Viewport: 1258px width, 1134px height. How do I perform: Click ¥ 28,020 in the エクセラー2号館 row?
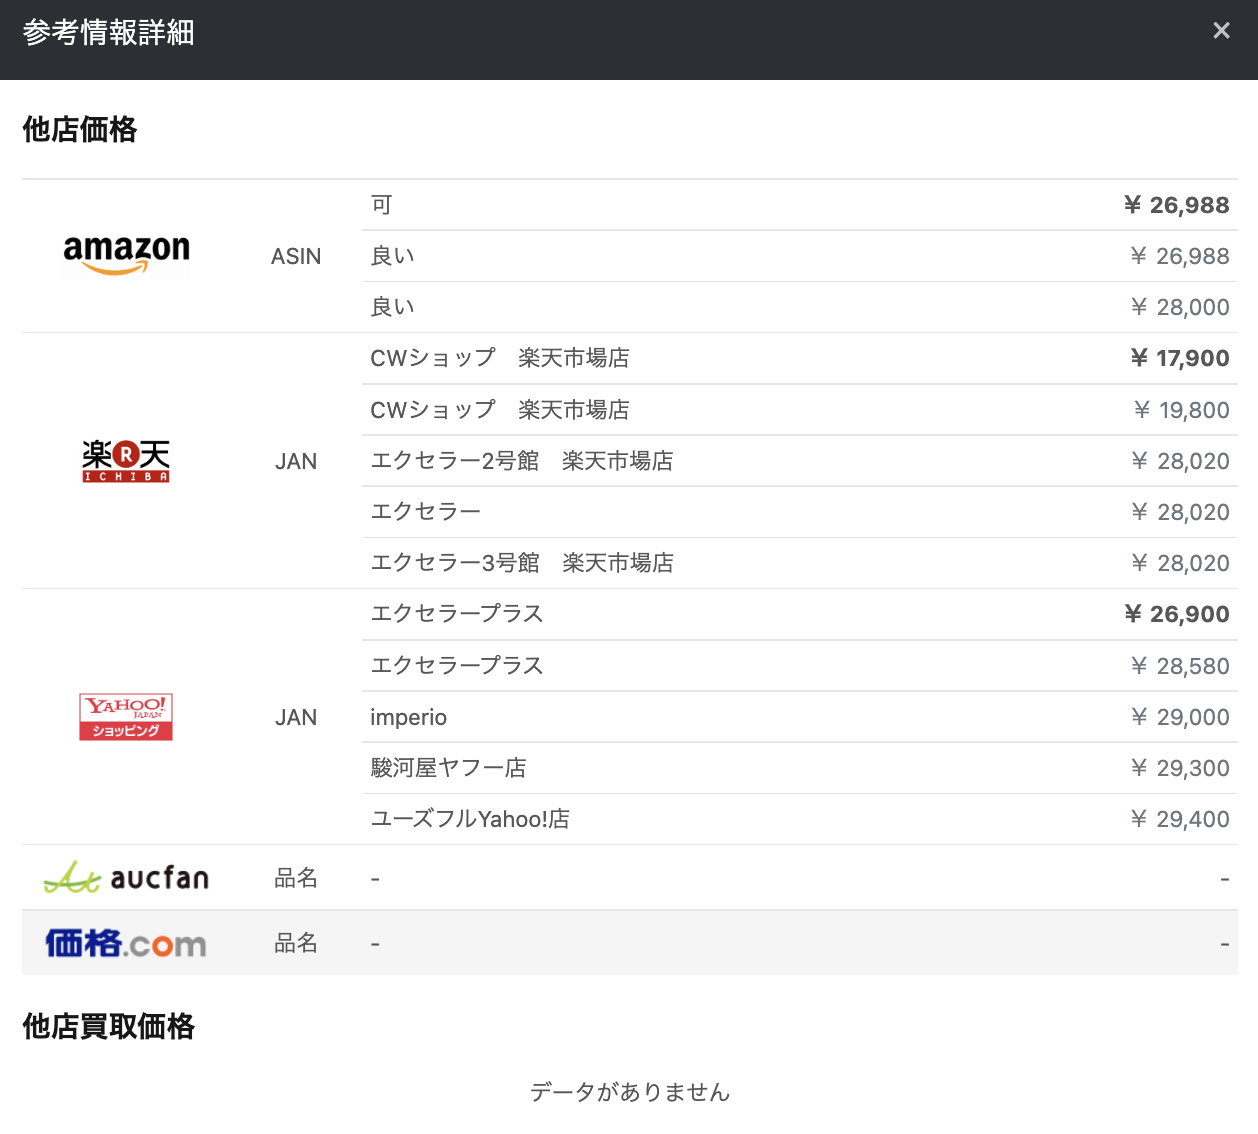[1180, 461]
